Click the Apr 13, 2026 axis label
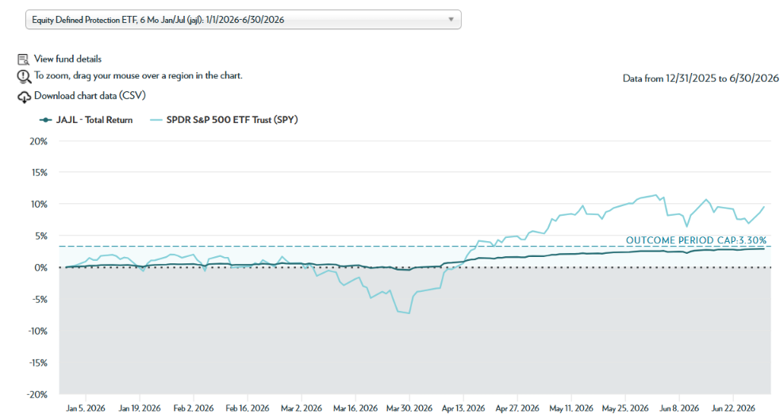This screenshot has height=418, width=780. coord(463,408)
